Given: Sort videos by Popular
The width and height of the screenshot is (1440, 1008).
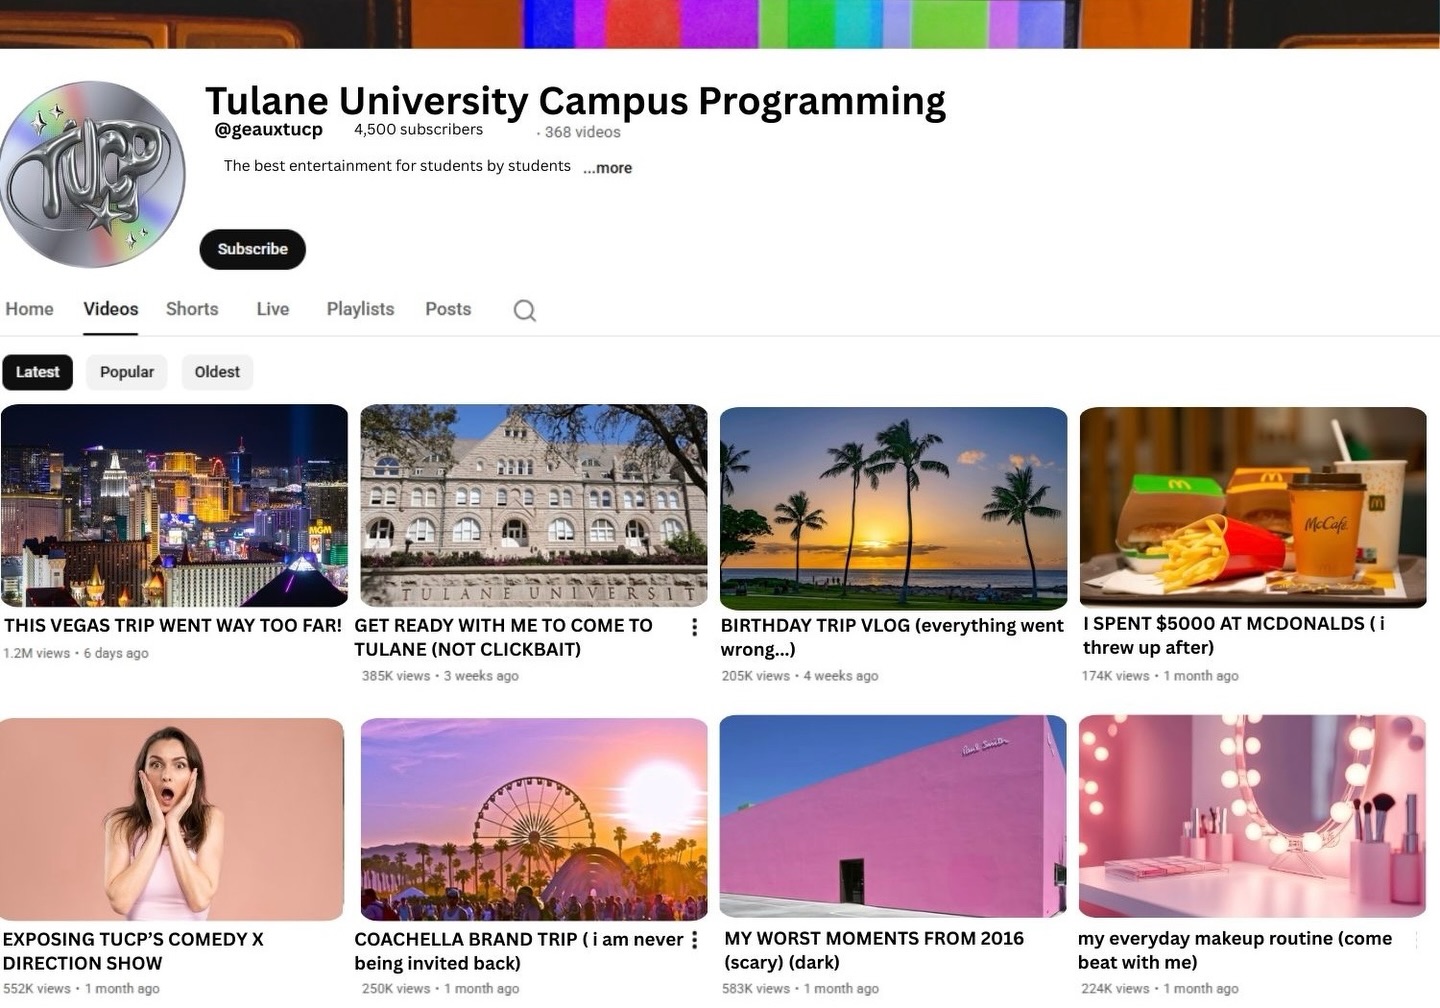Looking at the screenshot, I should pos(127,372).
